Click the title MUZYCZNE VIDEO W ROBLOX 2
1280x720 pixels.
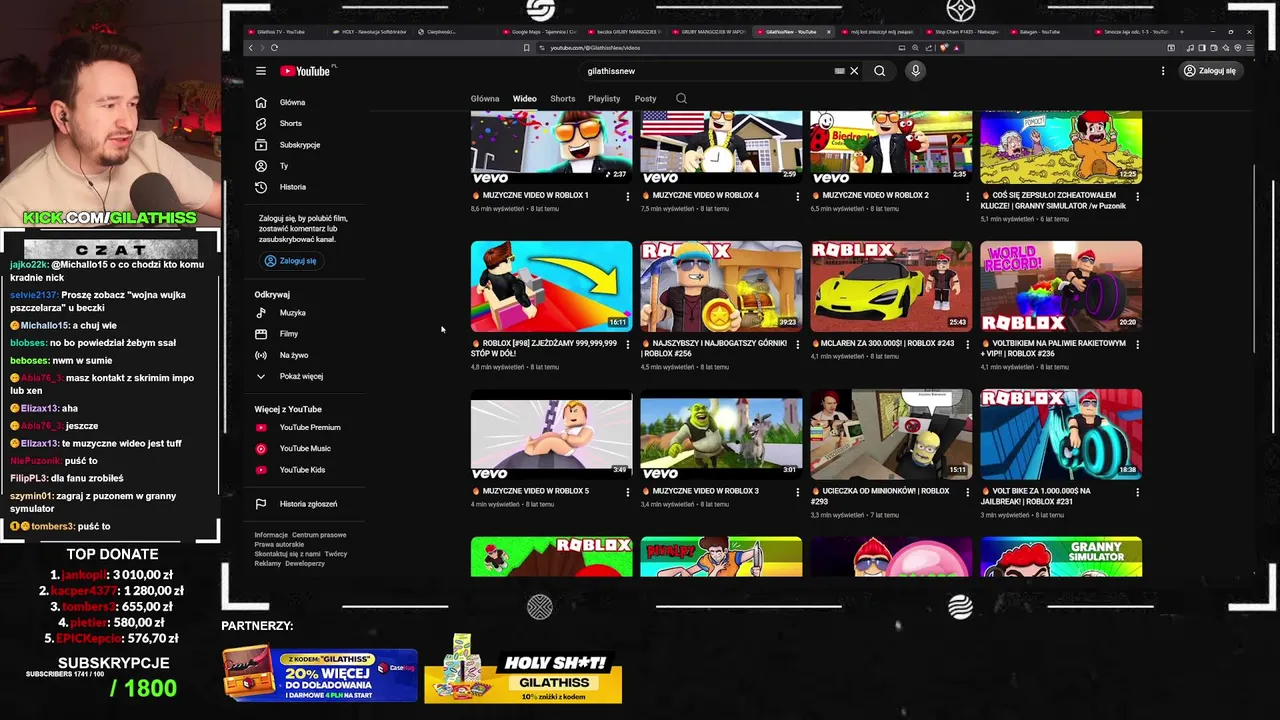tap(875, 196)
